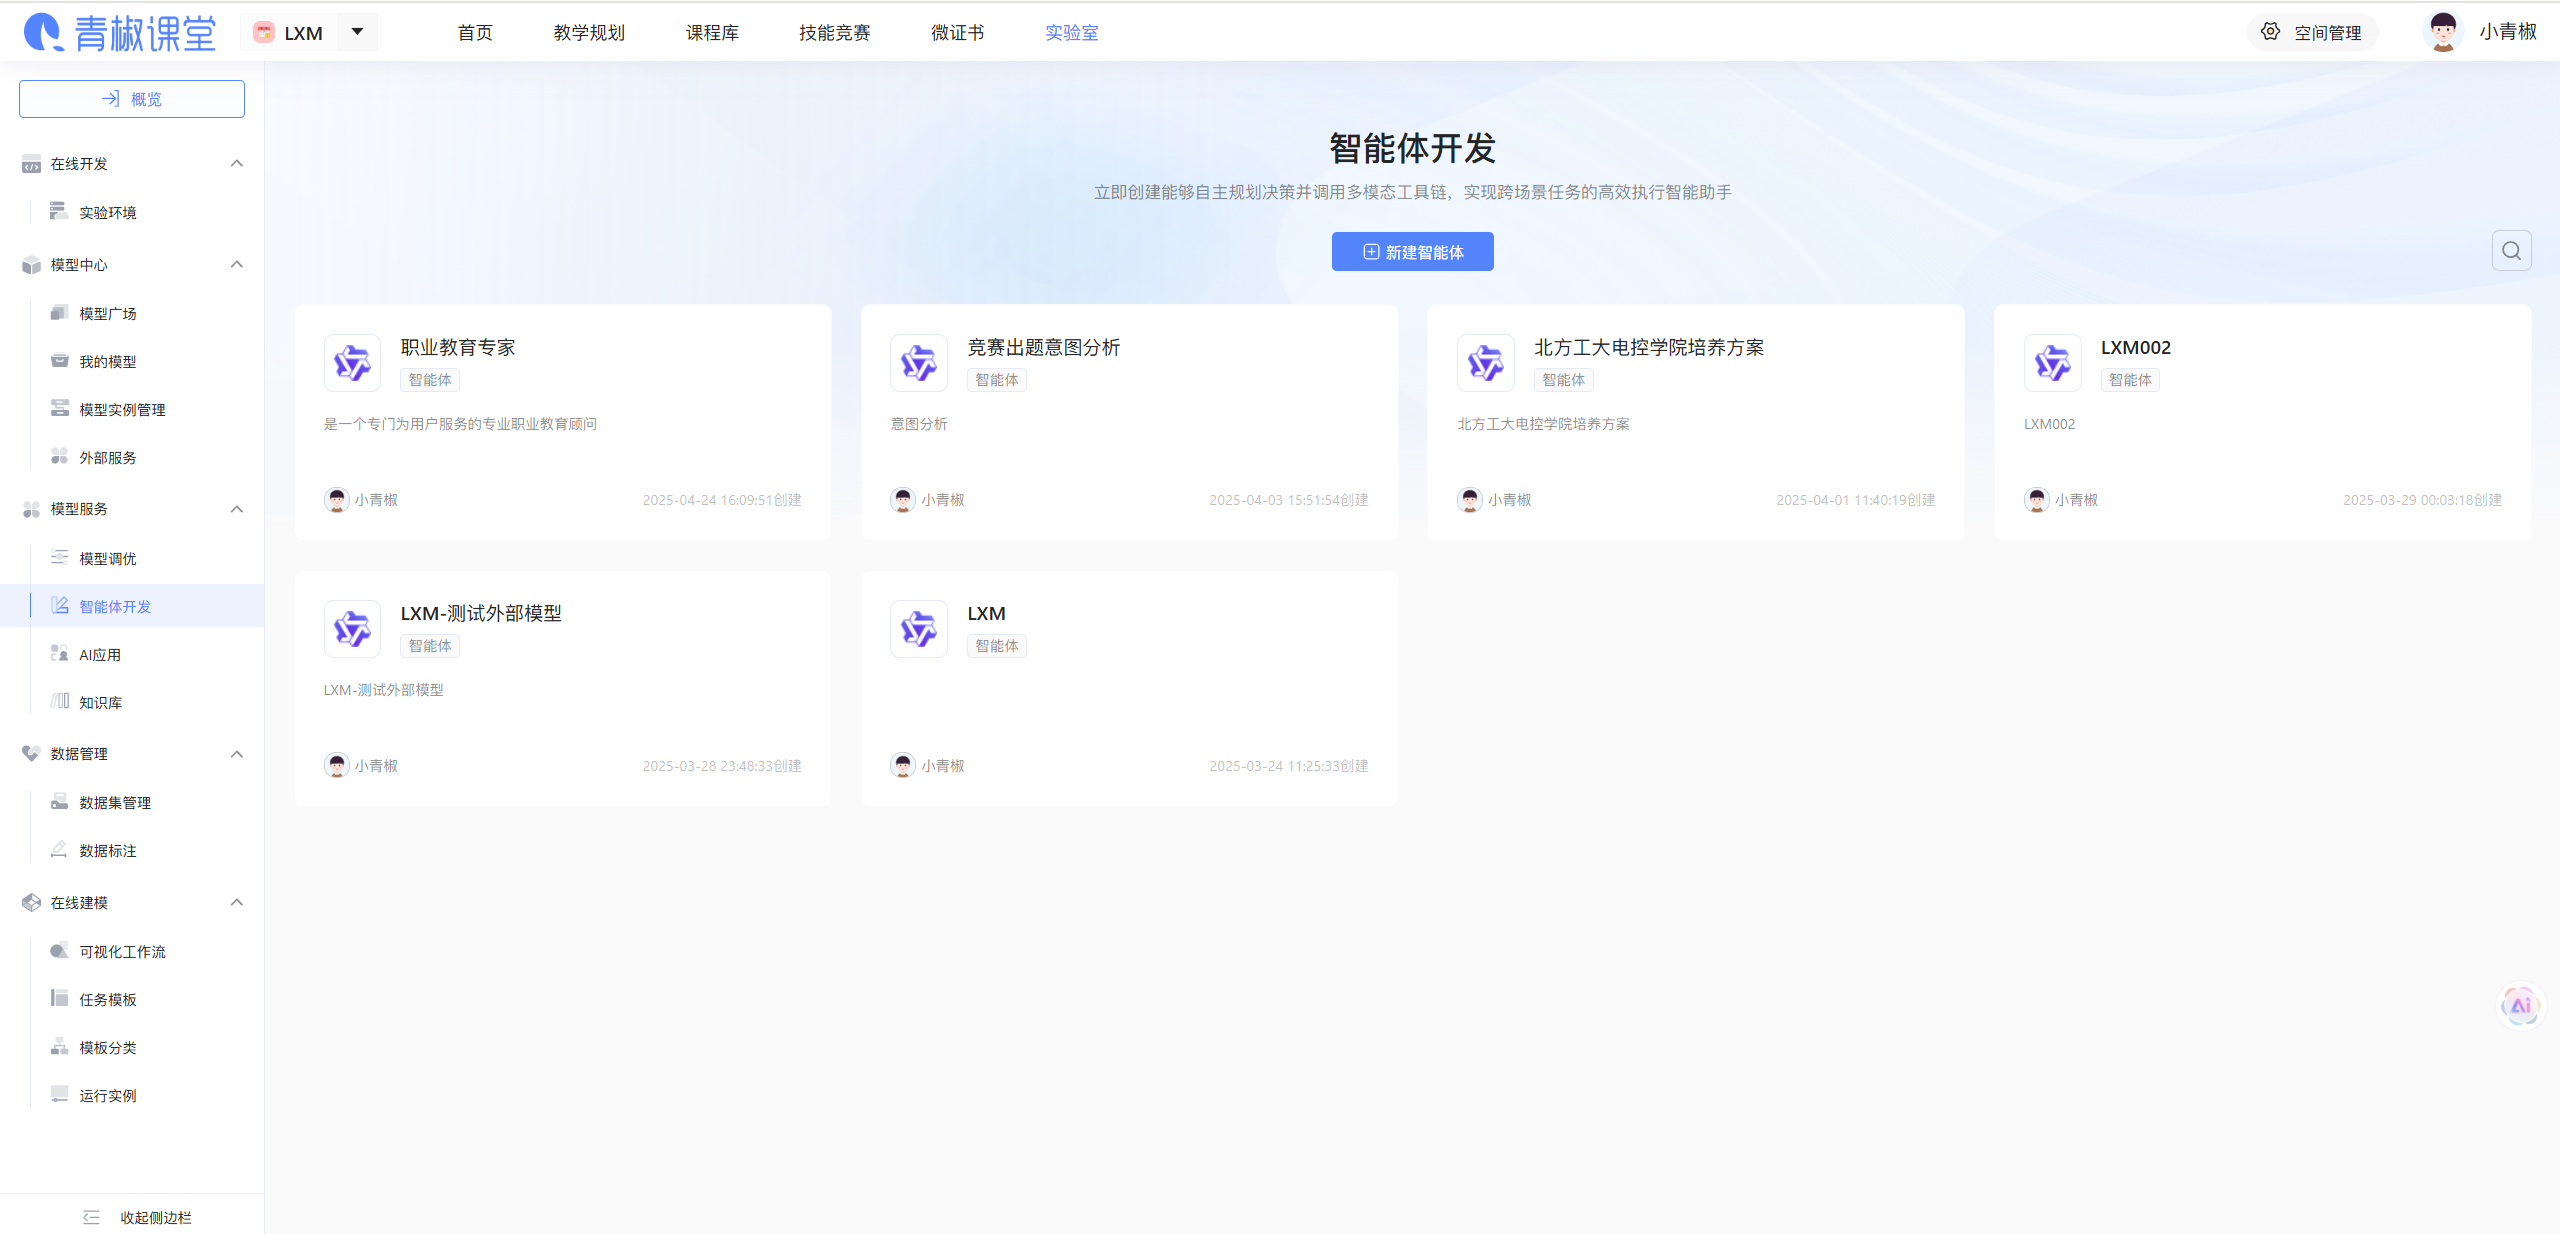
Task: Click the 小青椒 user avatar at top right
Action: pos(2443,32)
